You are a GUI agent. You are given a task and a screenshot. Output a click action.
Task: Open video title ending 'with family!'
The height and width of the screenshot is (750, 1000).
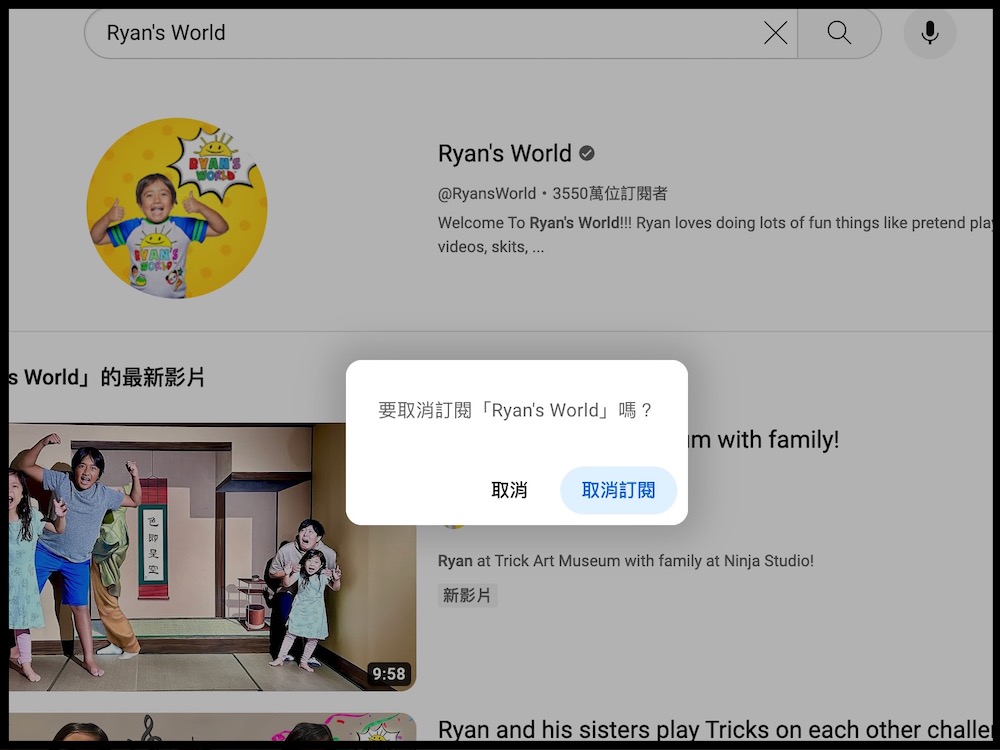click(763, 439)
